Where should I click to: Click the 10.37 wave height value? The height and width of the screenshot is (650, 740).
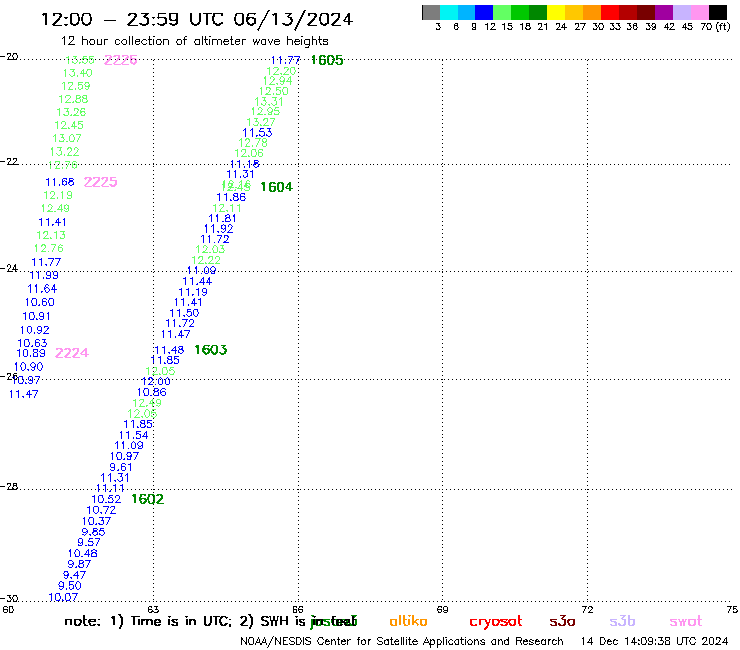pyautogui.click(x=96, y=521)
